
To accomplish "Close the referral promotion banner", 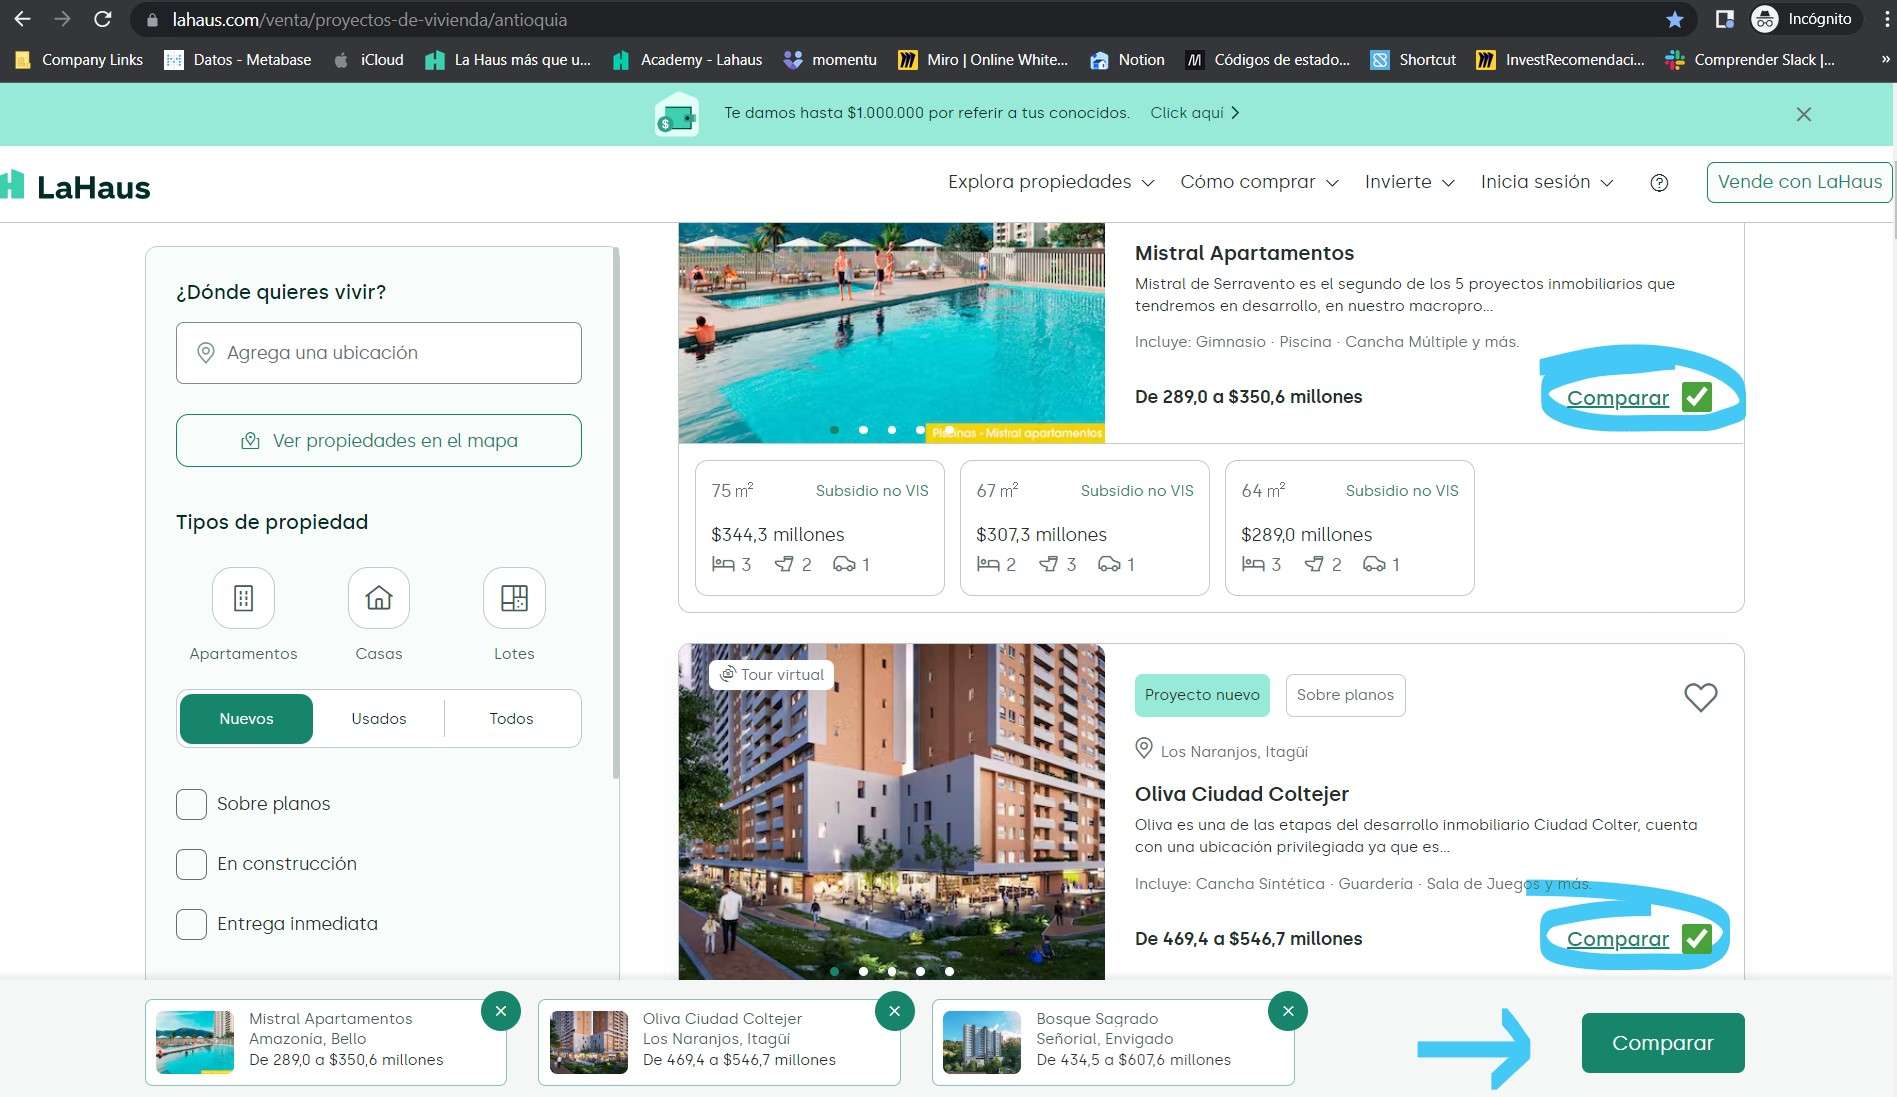I will tap(1803, 114).
